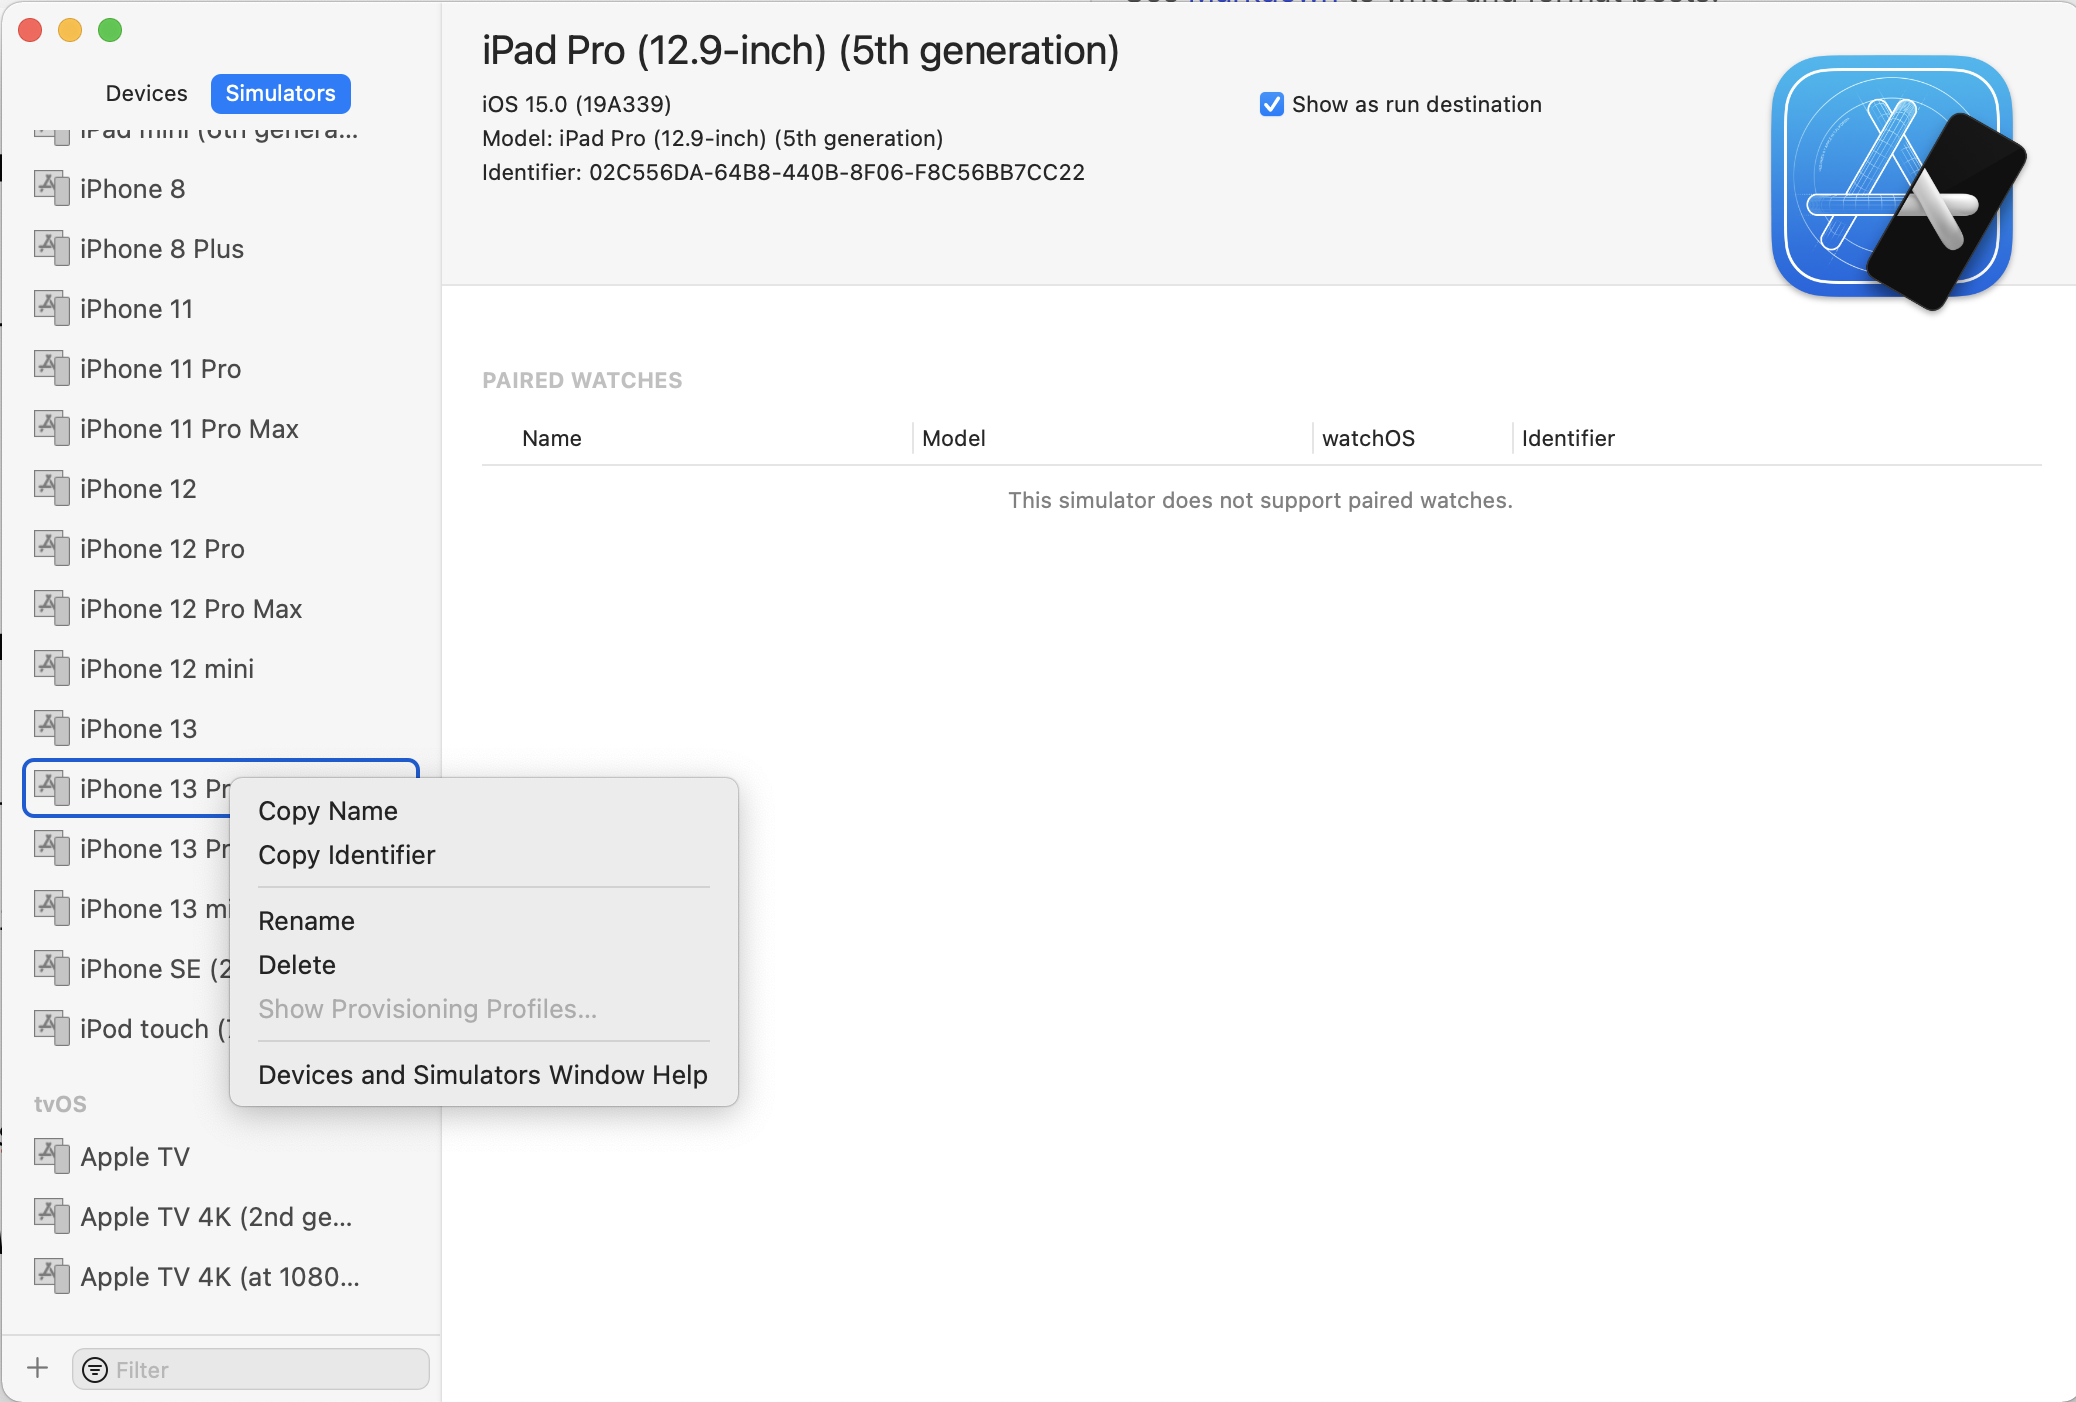Click the Apple TV simulator icon
This screenshot has height=1402, width=2076.
click(x=52, y=1156)
